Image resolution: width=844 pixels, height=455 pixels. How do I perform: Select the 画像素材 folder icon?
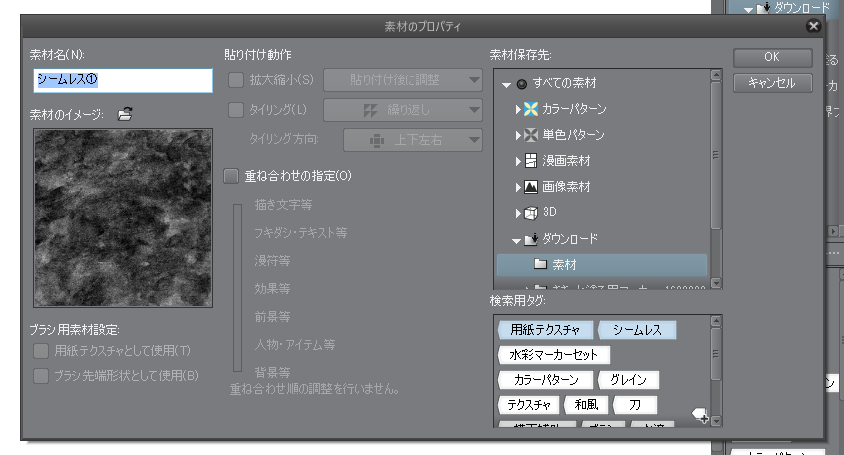pos(530,187)
